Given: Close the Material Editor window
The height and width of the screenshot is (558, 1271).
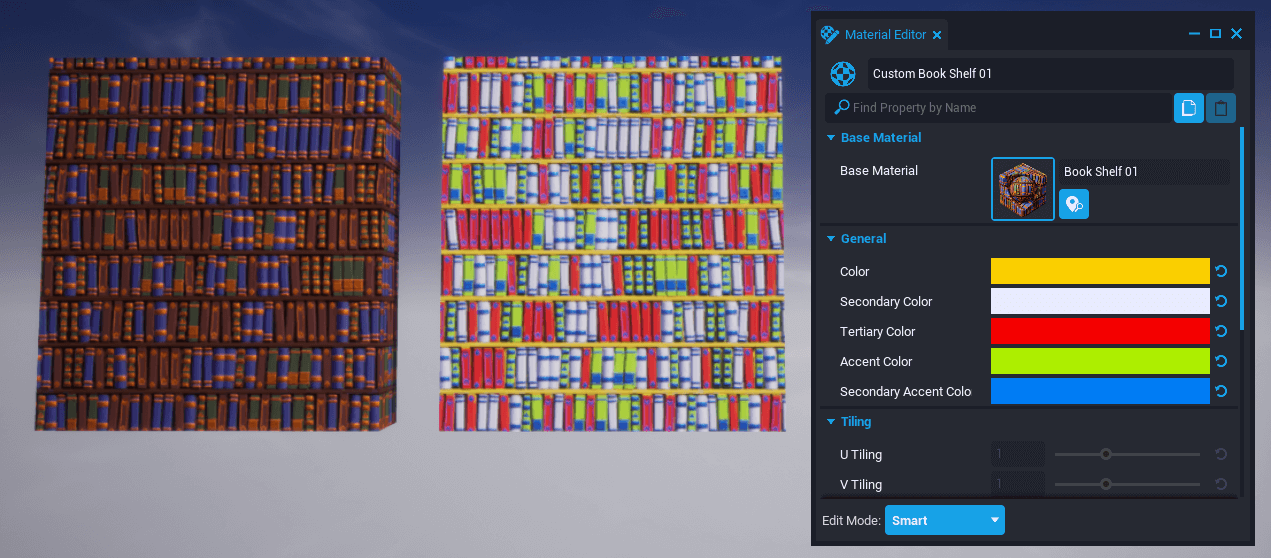Looking at the screenshot, I should click(x=1236, y=34).
